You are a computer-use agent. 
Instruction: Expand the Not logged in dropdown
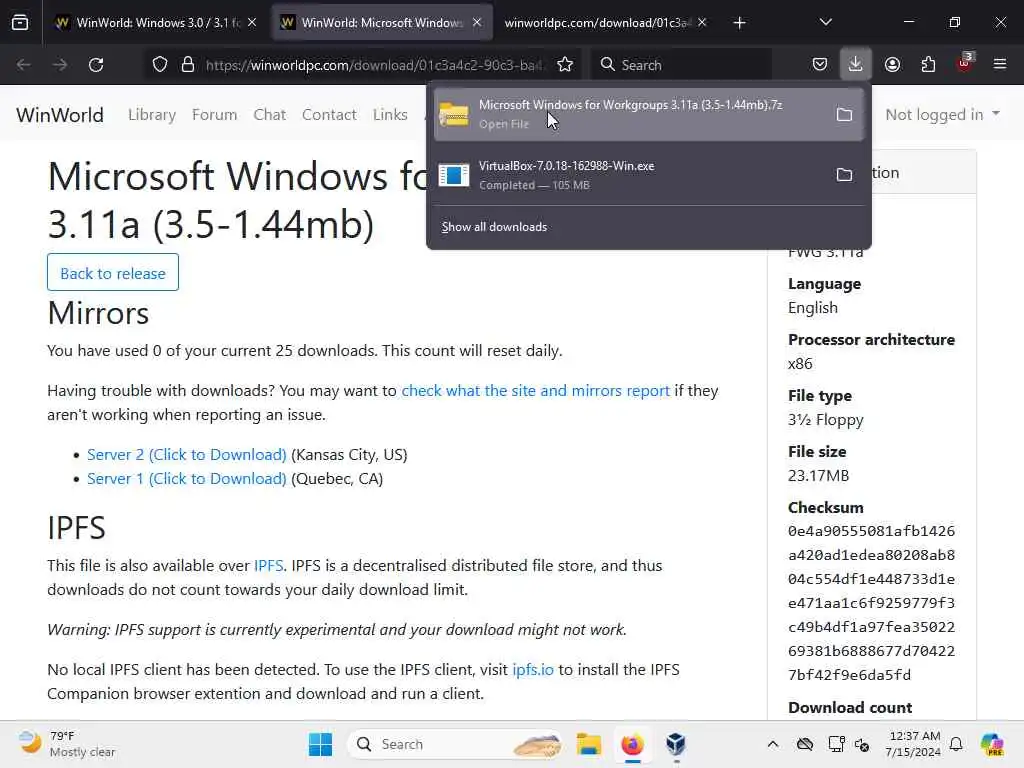[x=942, y=114]
